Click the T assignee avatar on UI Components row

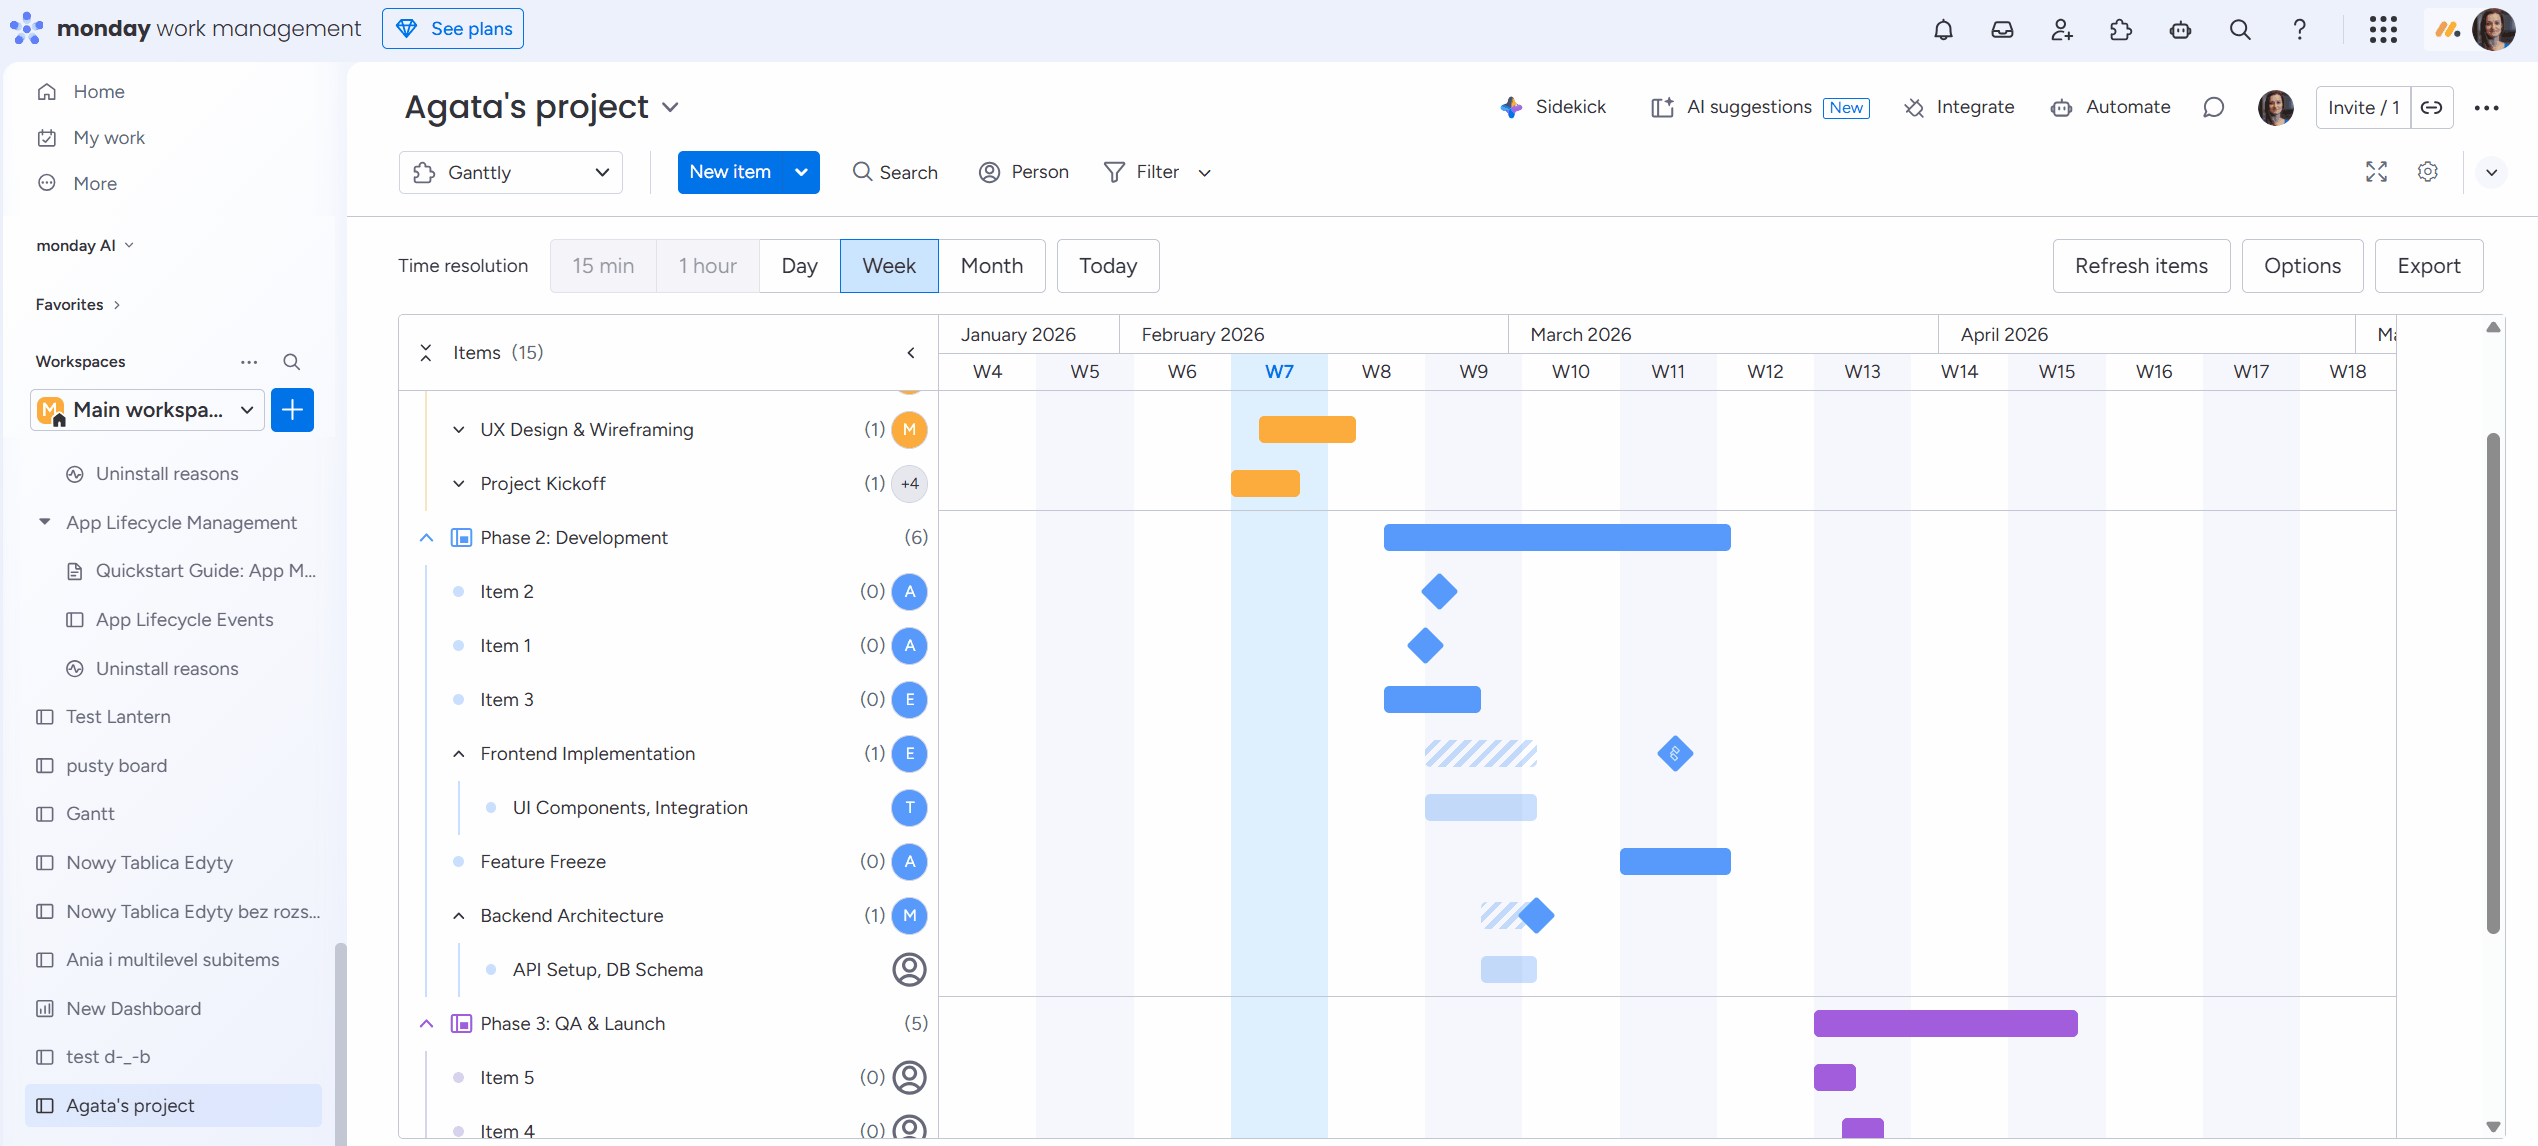(909, 808)
